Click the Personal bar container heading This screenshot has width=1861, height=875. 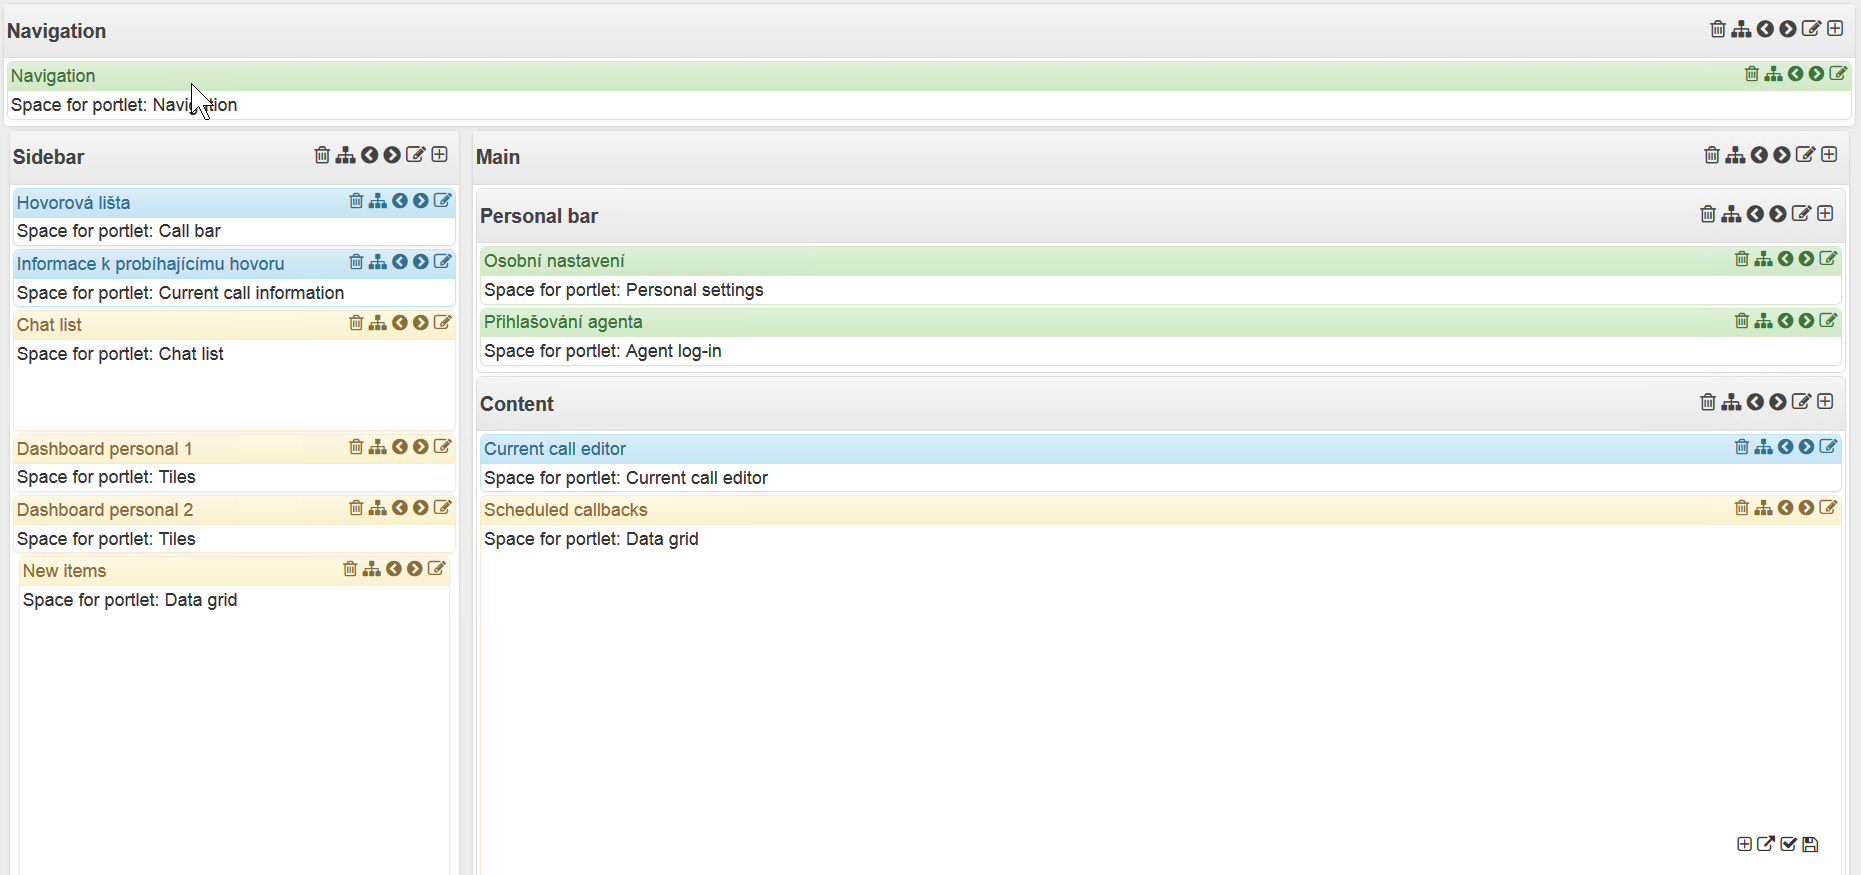tap(539, 216)
